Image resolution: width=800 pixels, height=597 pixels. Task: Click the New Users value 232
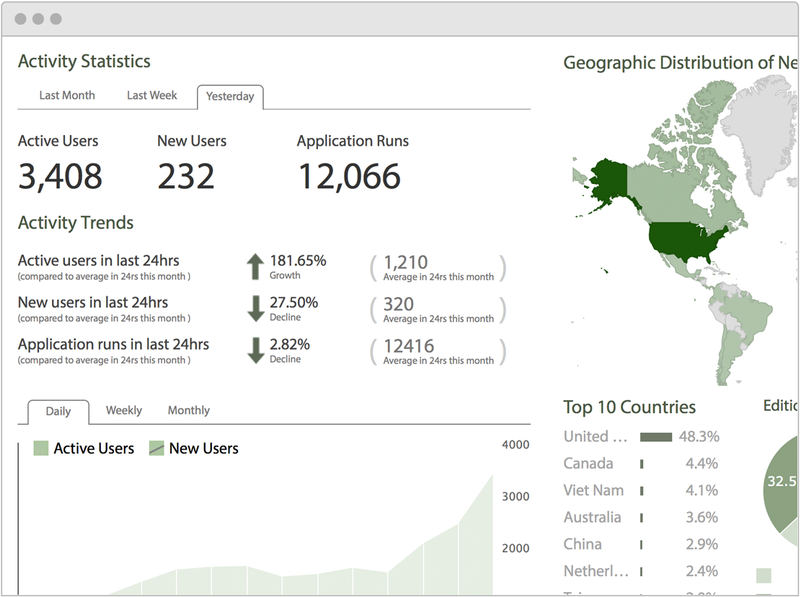click(x=186, y=177)
